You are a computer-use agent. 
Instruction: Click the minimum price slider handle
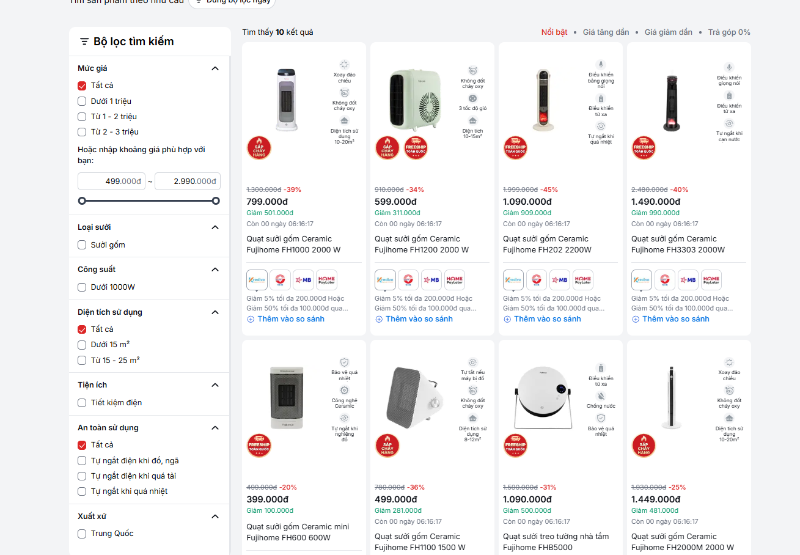pyautogui.click(x=82, y=201)
